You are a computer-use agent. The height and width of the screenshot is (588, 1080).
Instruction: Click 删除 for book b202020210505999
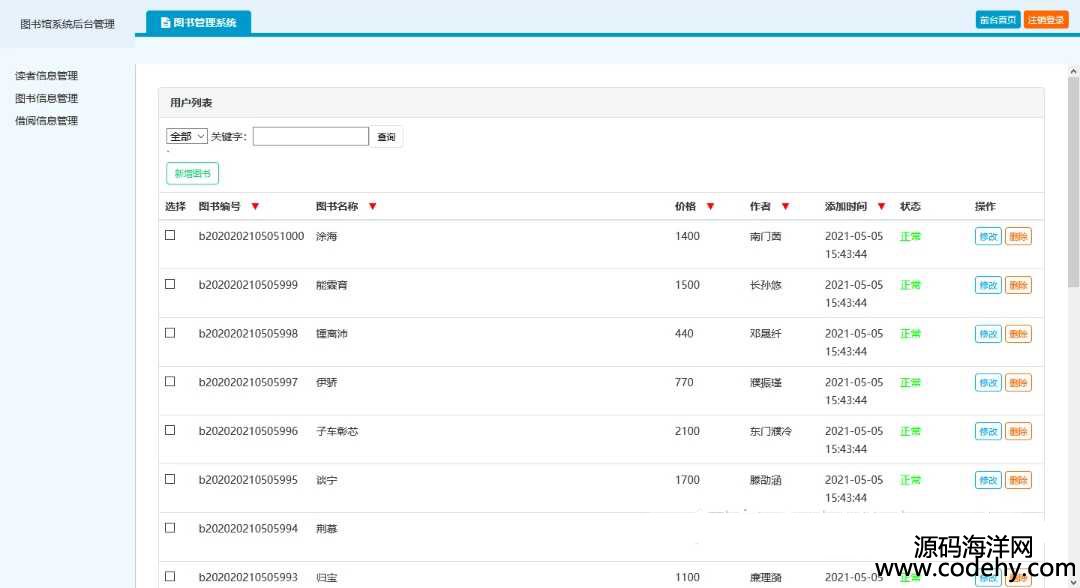pyautogui.click(x=1018, y=285)
